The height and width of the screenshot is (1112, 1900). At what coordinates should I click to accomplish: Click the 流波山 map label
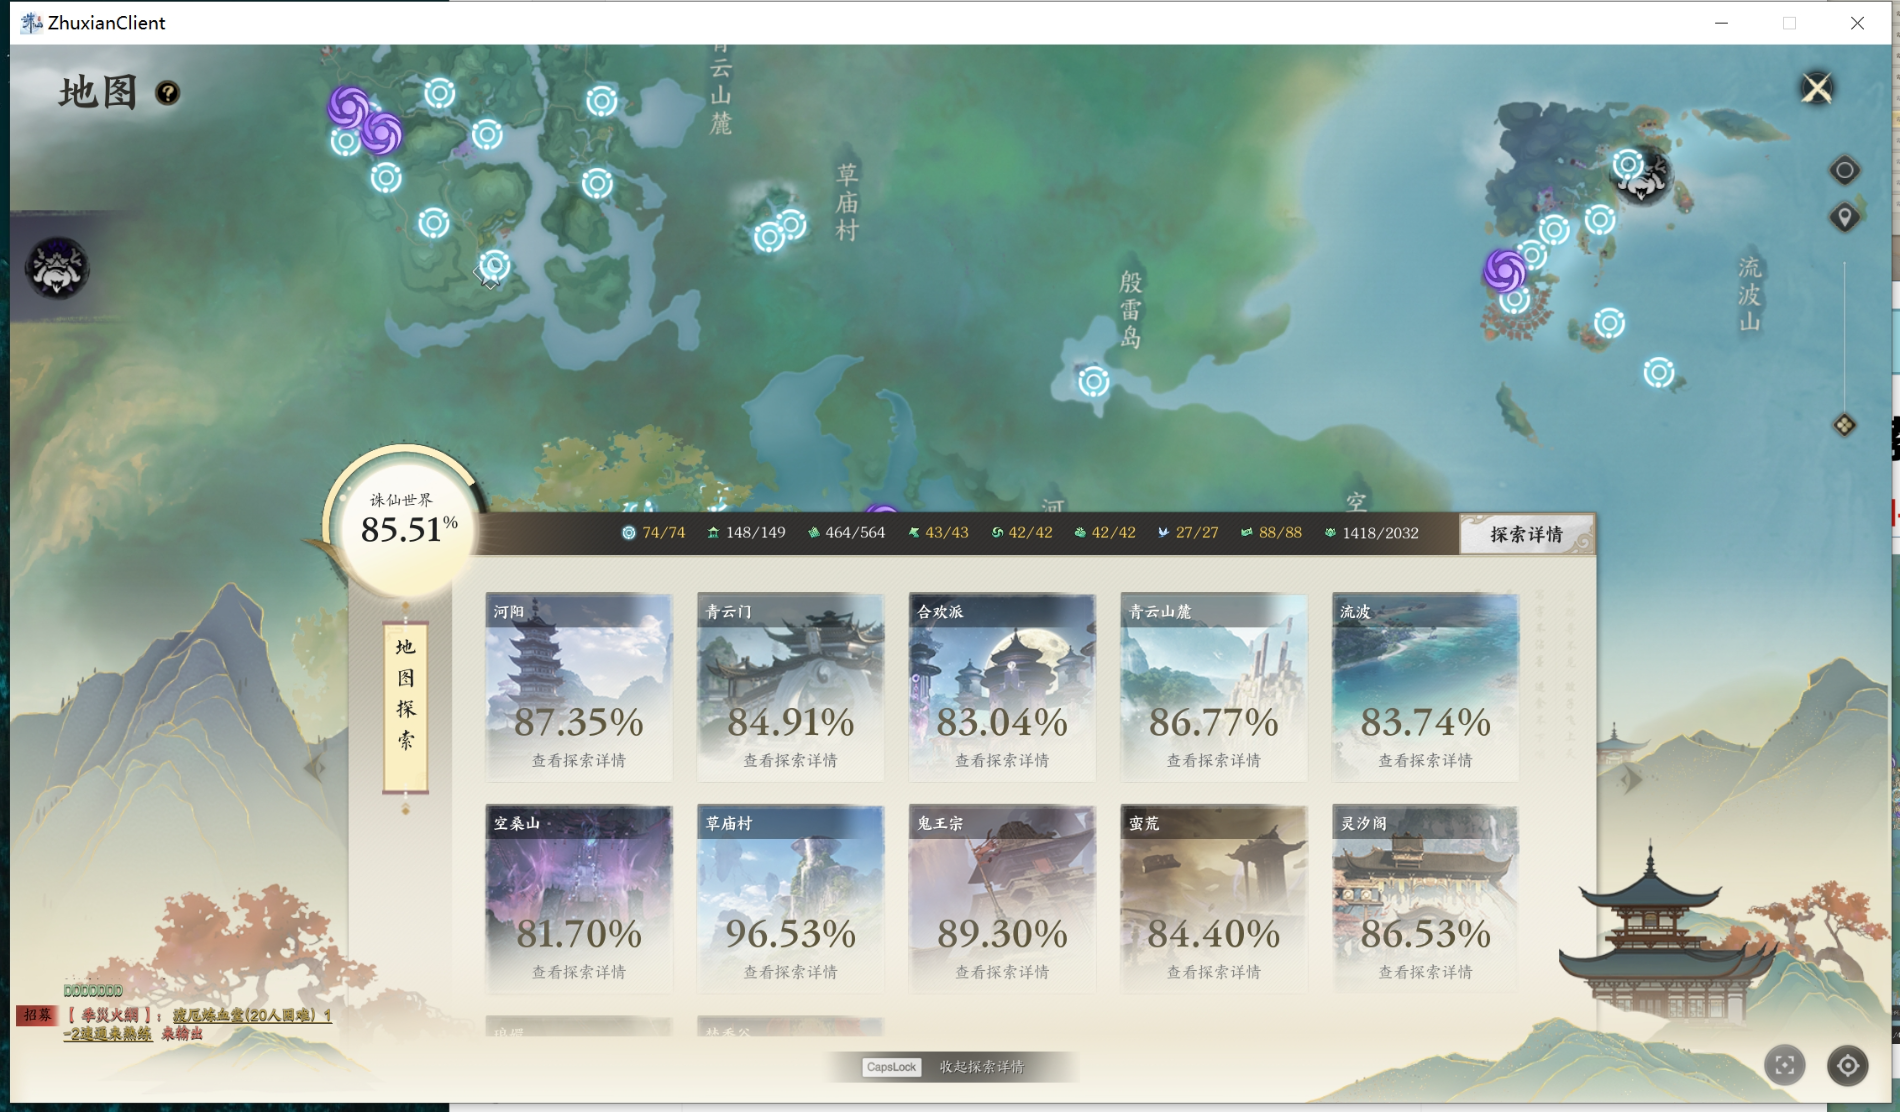point(1749,294)
